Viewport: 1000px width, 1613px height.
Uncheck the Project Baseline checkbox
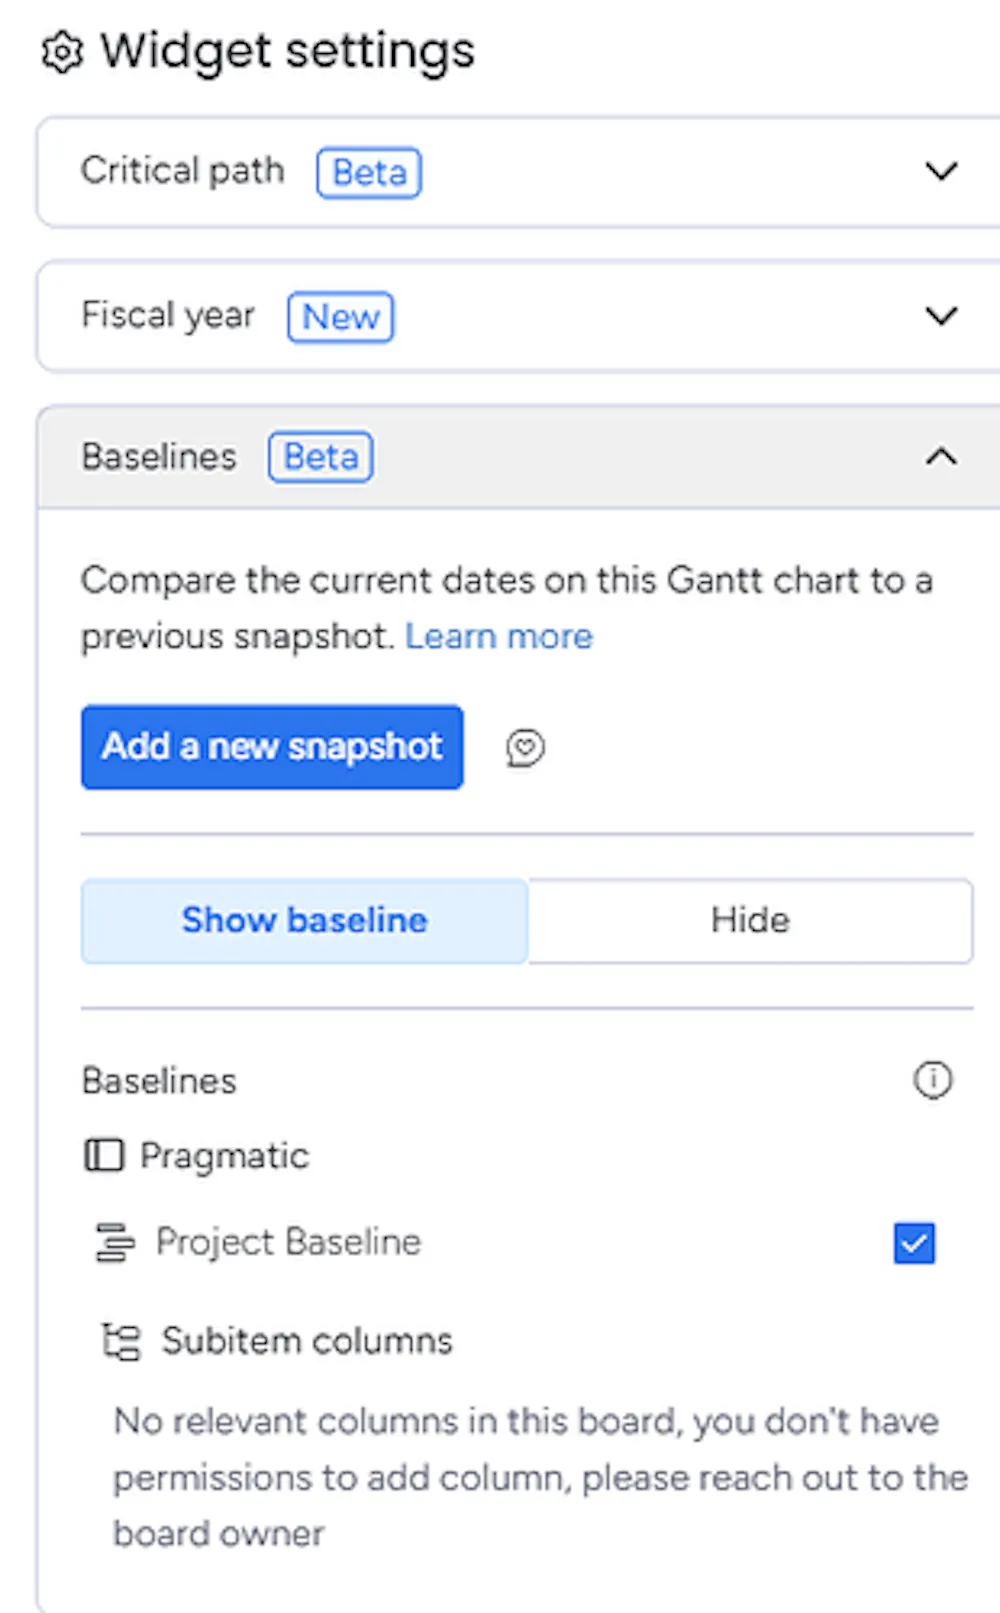(914, 1243)
